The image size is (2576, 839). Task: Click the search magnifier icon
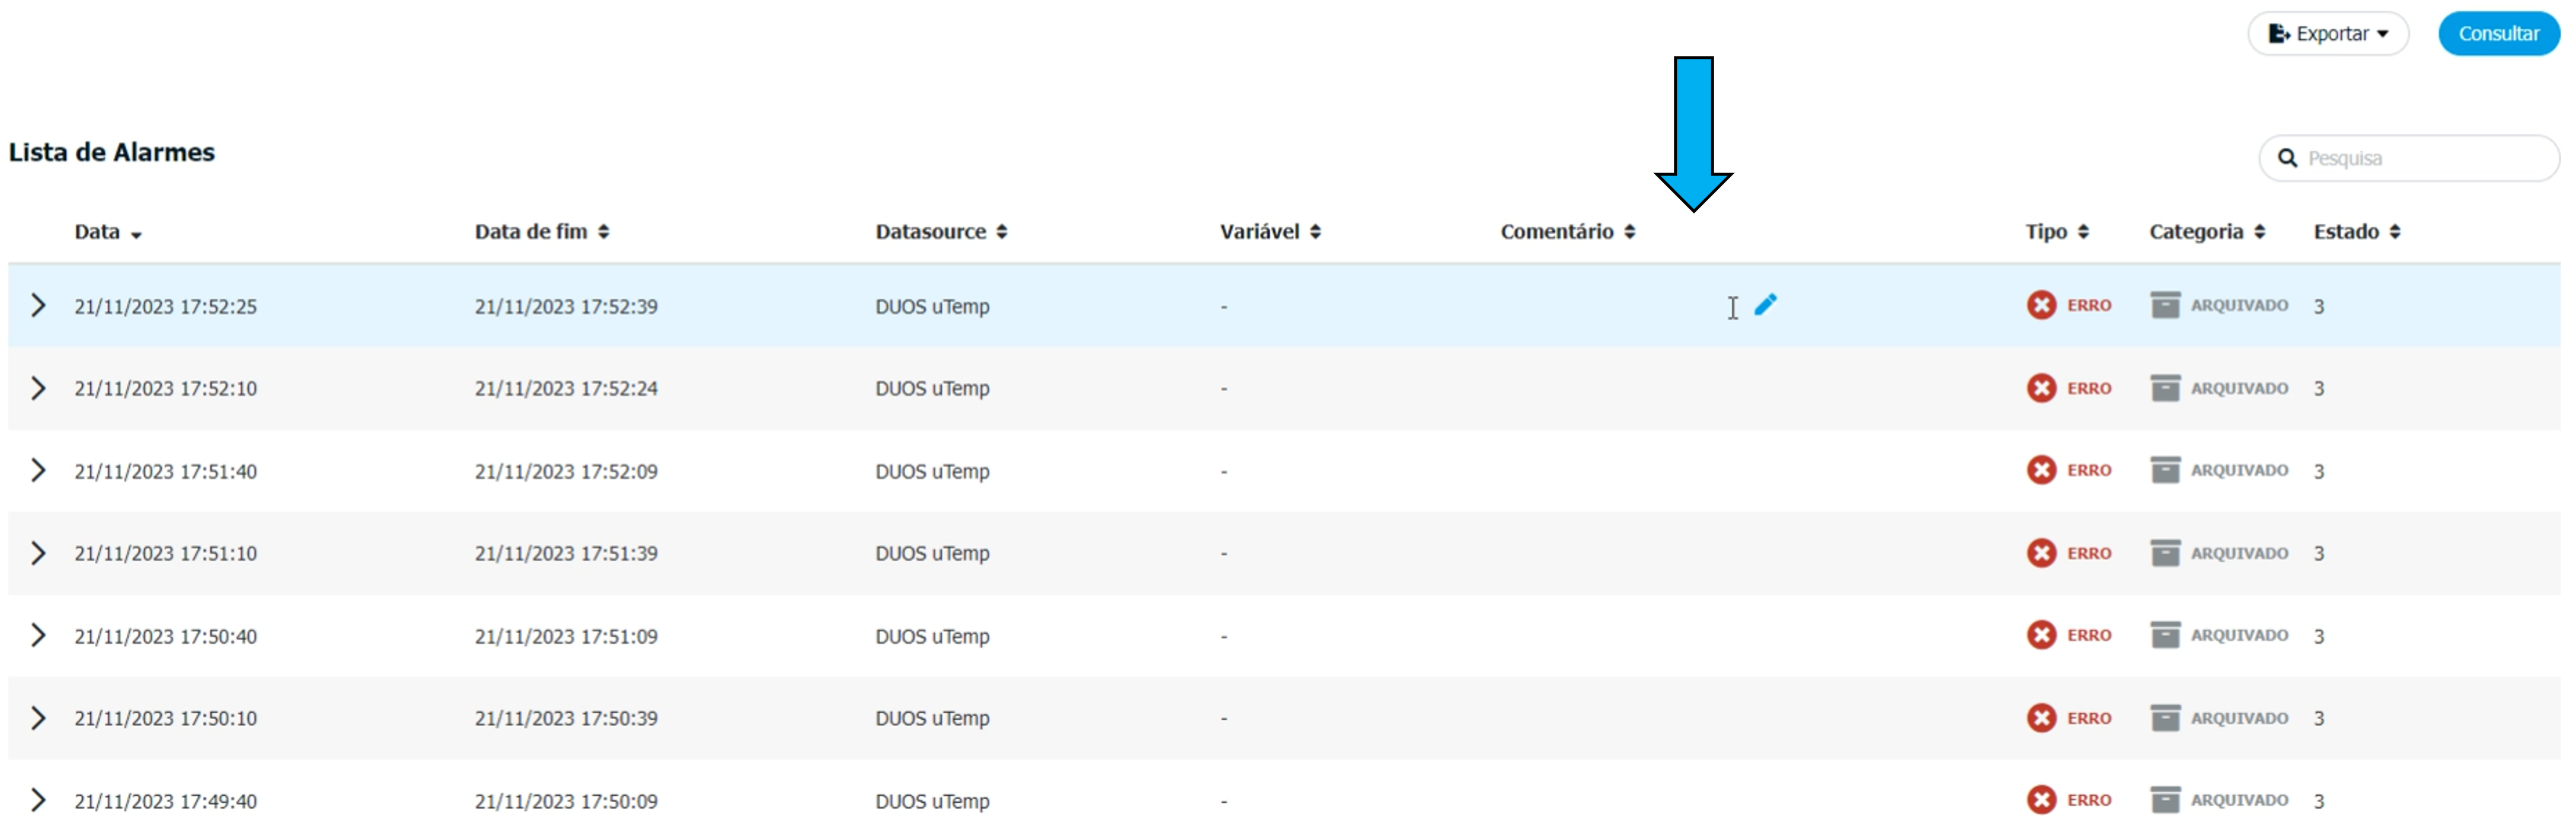point(2287,158)
